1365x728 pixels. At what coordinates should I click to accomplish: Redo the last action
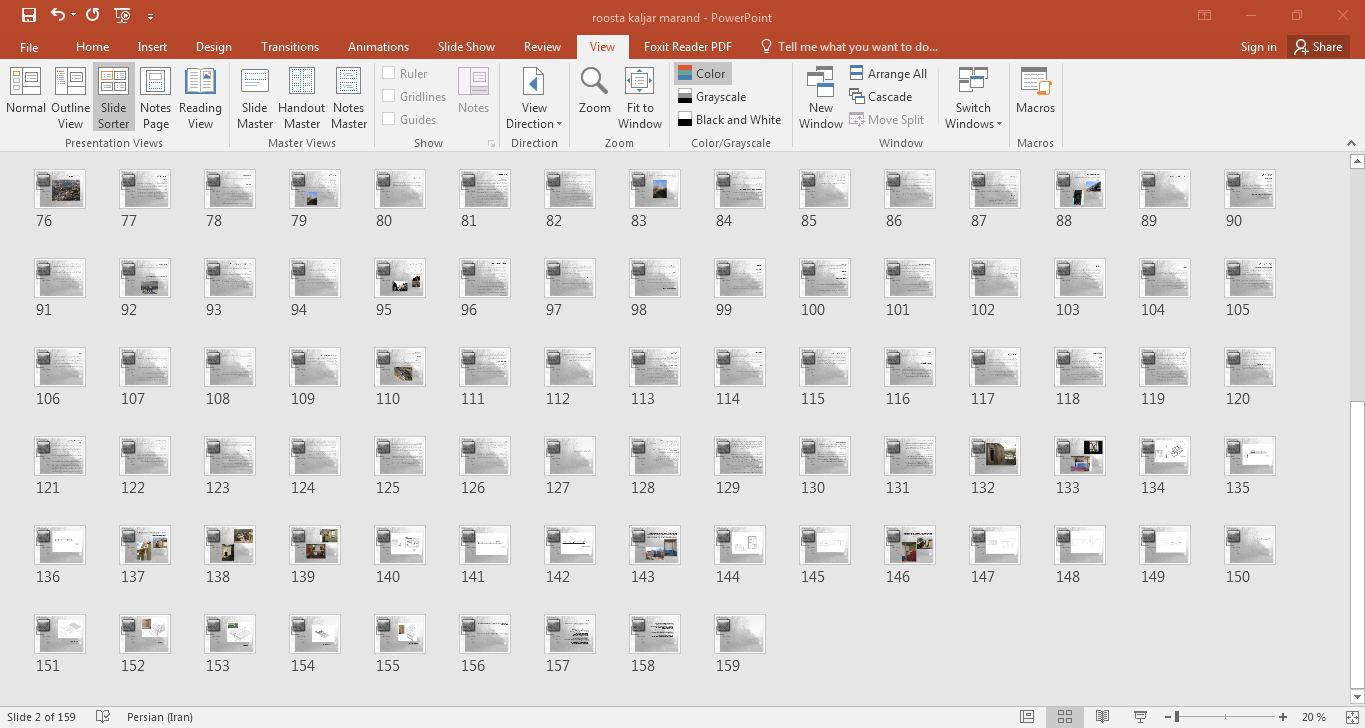tap(93, 15)
